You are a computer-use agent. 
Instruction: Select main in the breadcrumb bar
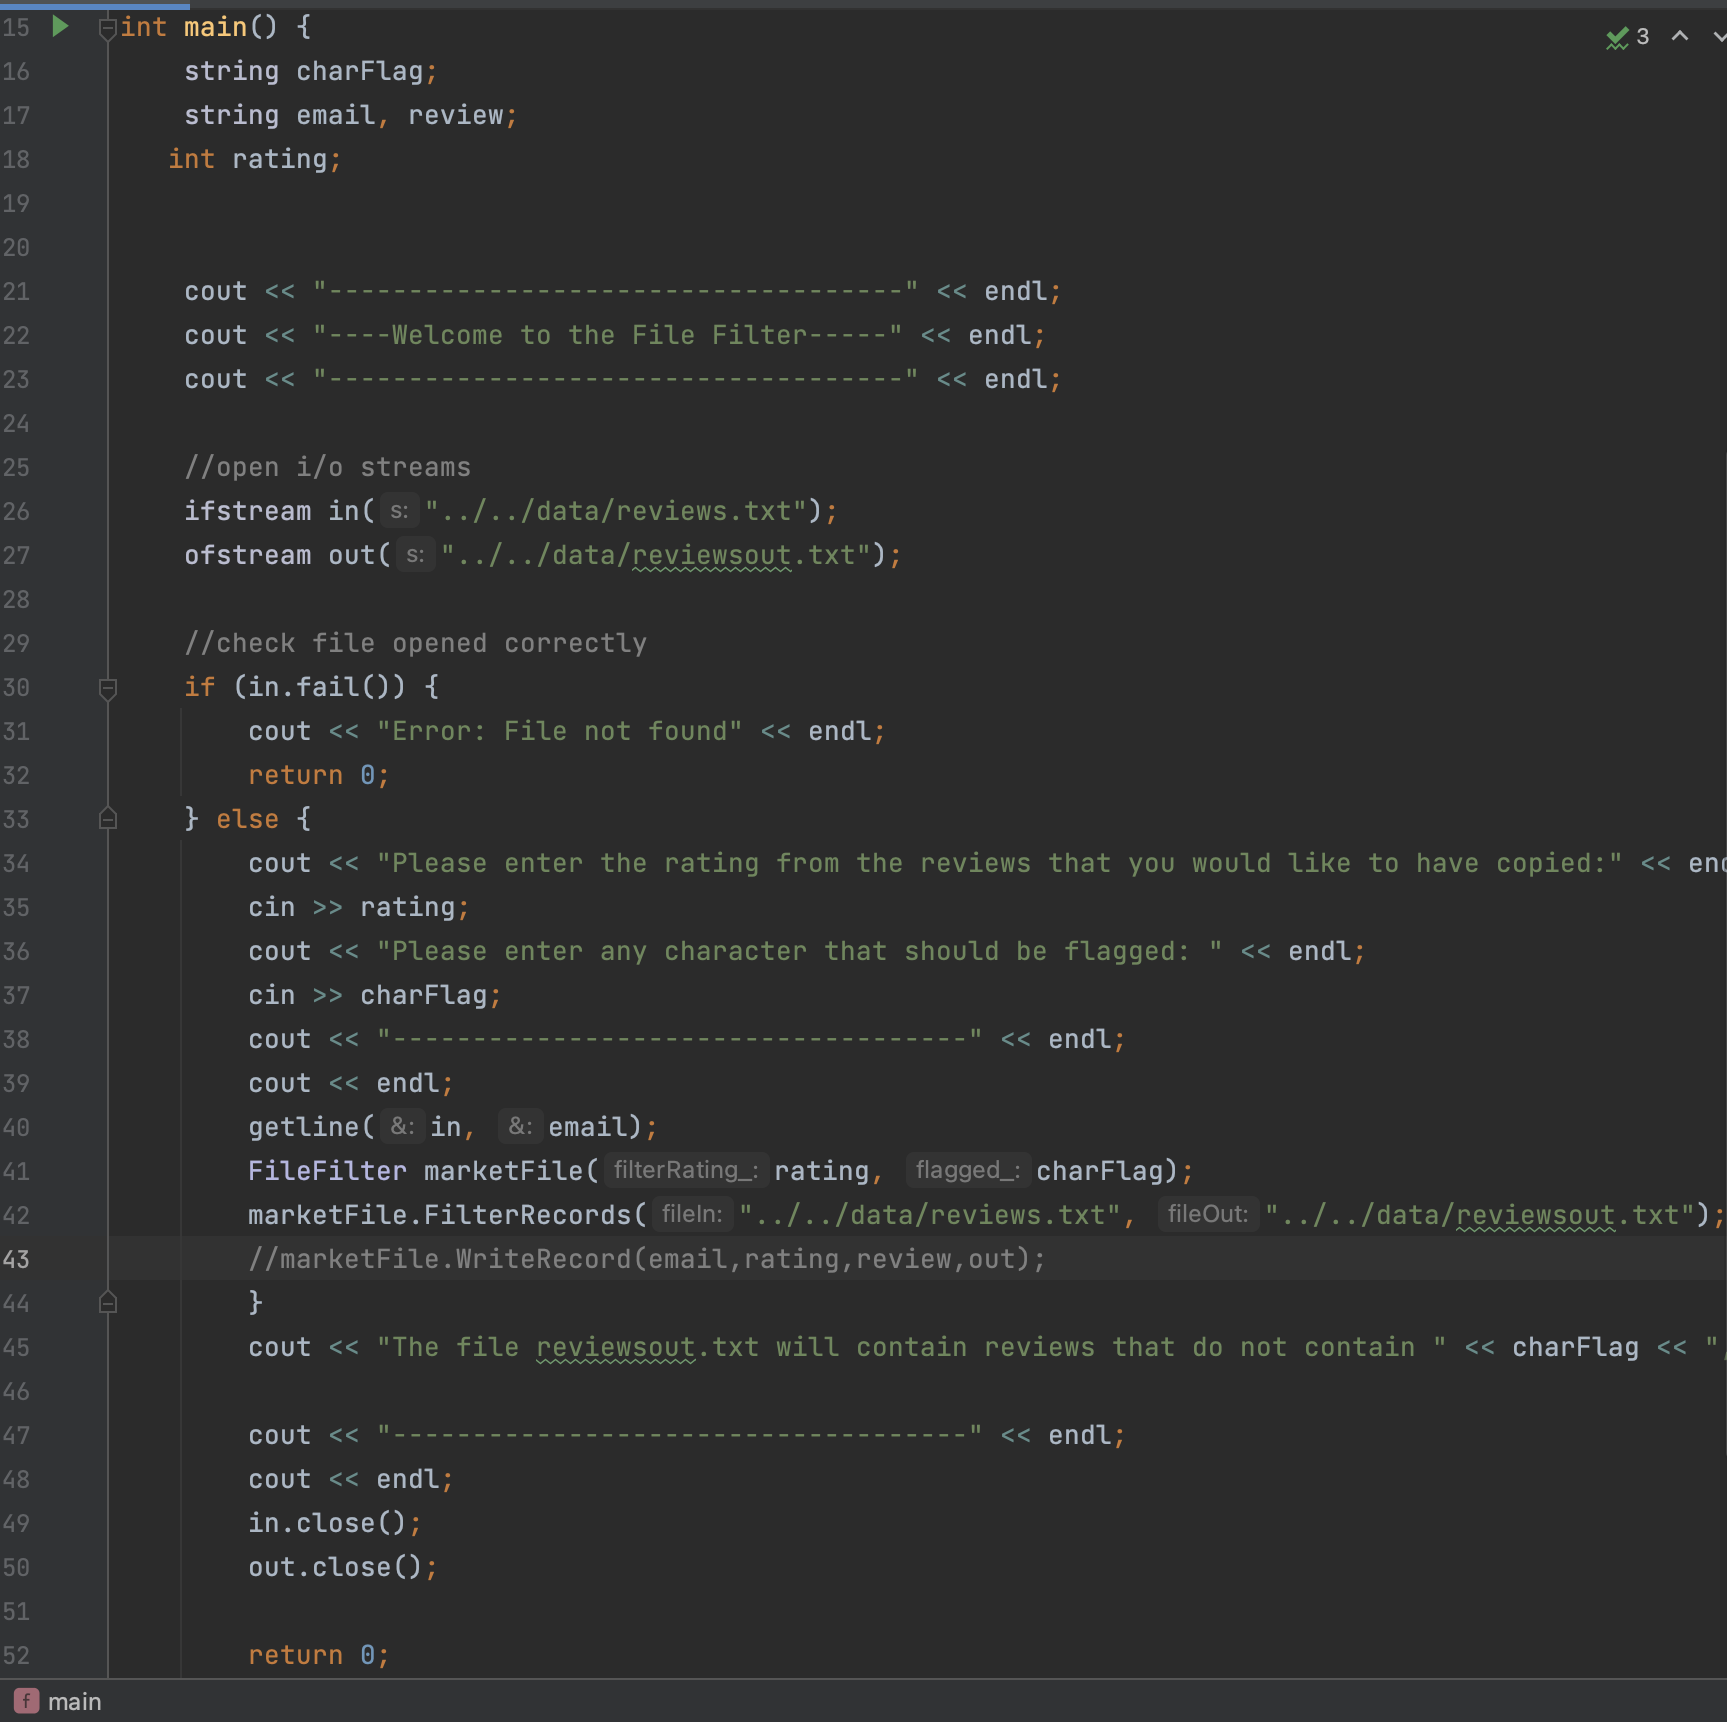[75, 1700]
